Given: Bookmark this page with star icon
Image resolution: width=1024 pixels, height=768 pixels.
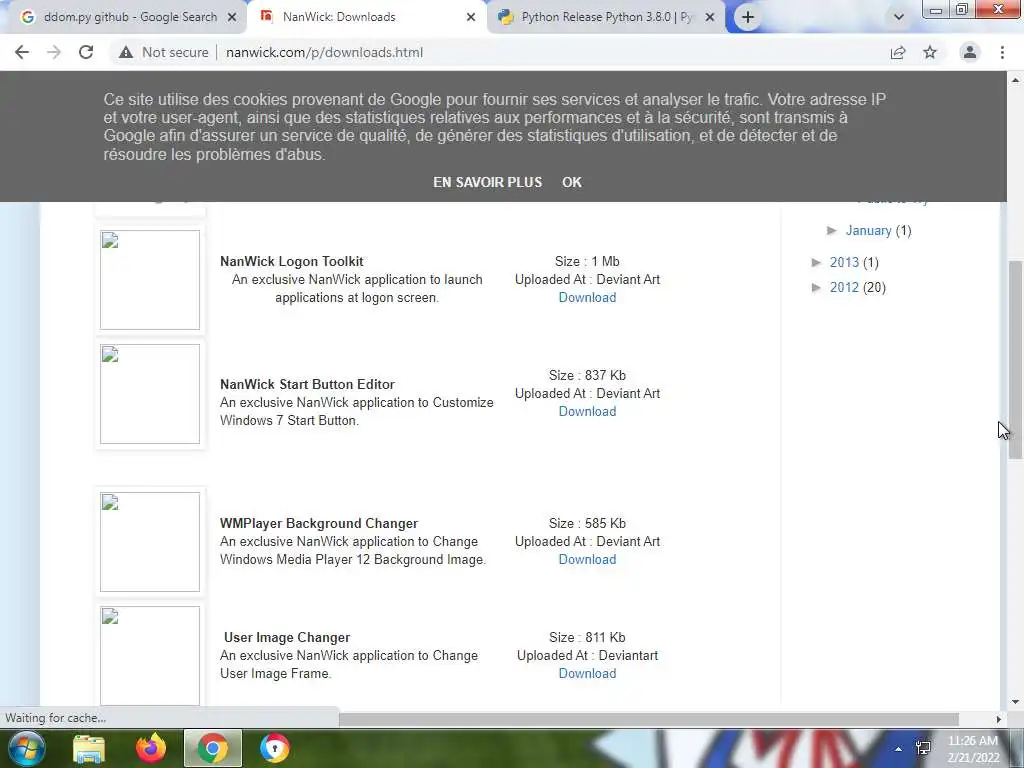Looking at the screenshot, I should (930, 52).
